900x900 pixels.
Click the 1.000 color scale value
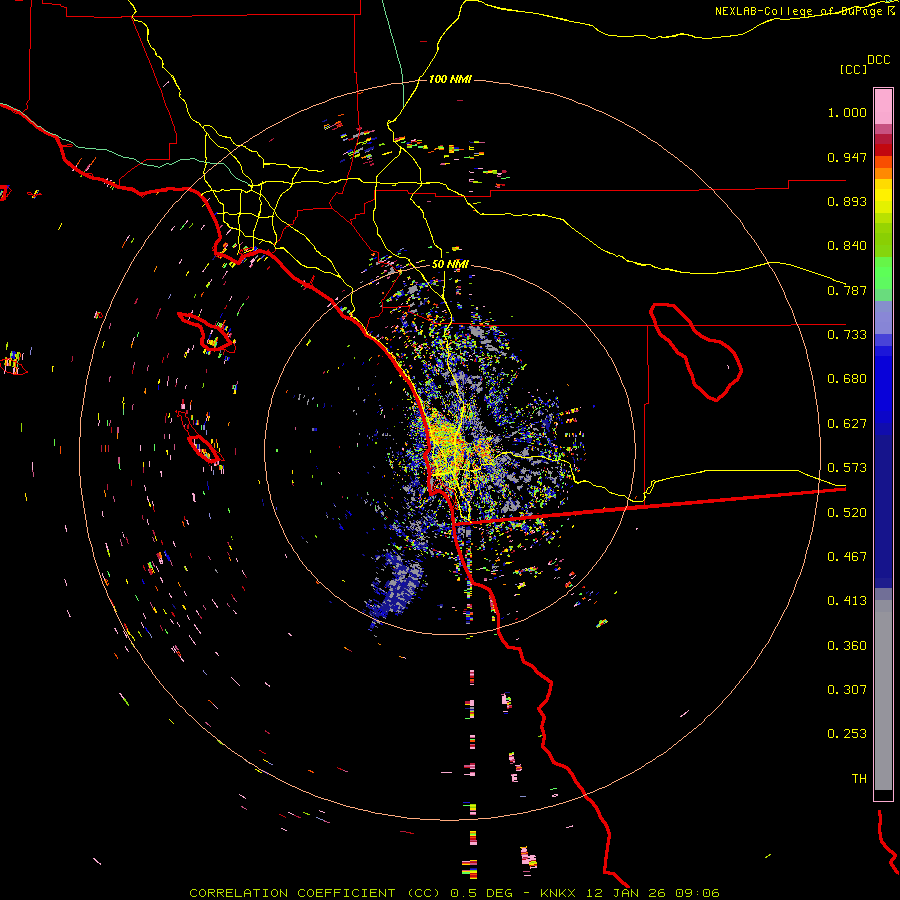coord(847,112)
